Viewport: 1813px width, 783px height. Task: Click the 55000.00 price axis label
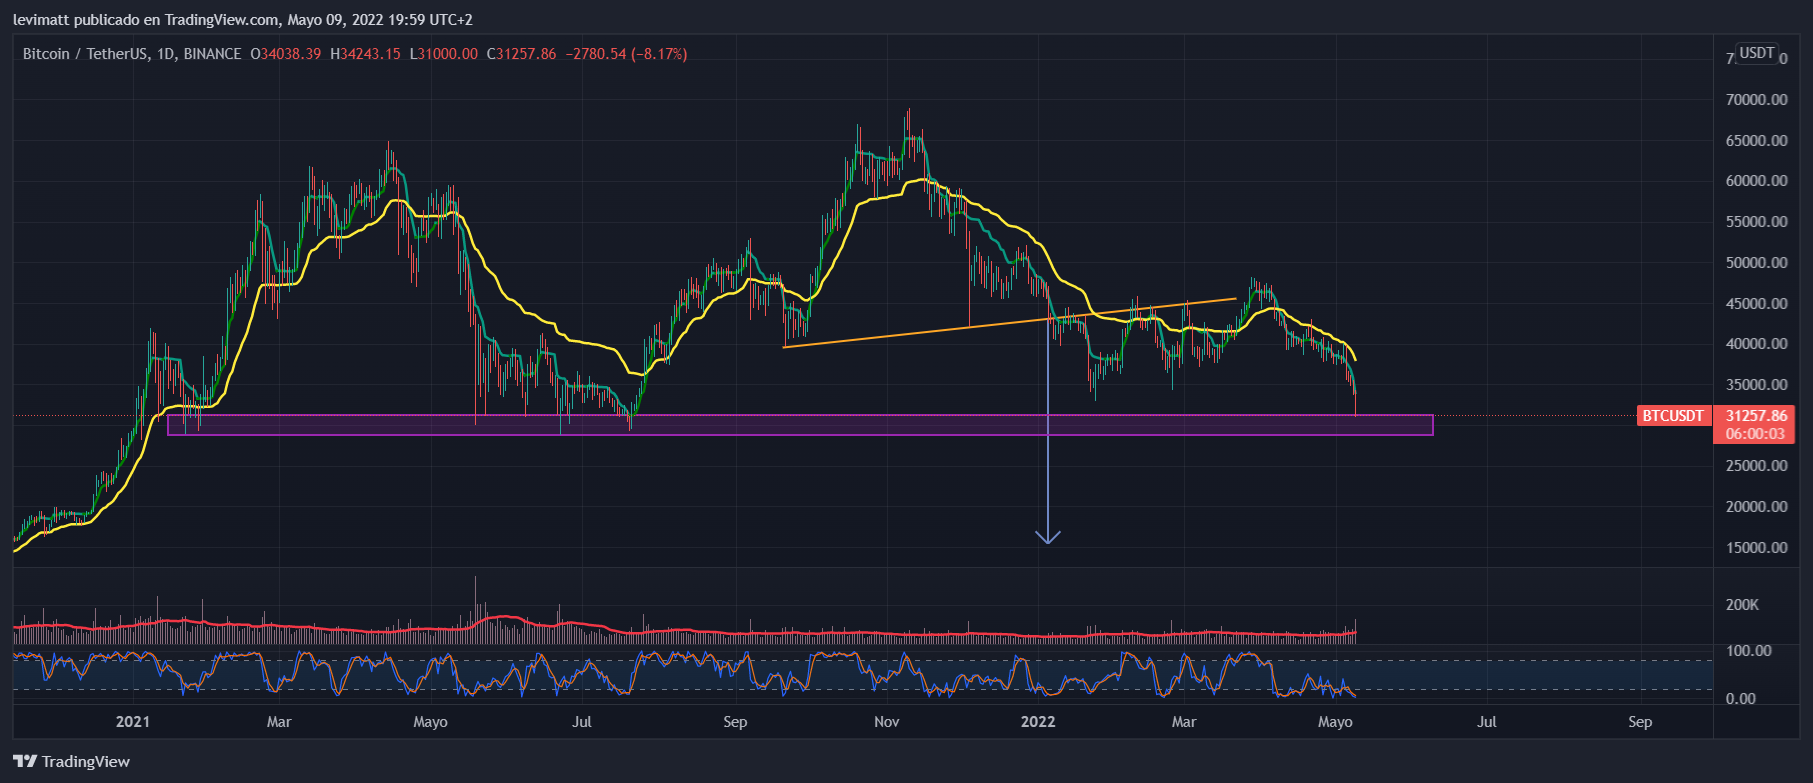click(1756, 222)
